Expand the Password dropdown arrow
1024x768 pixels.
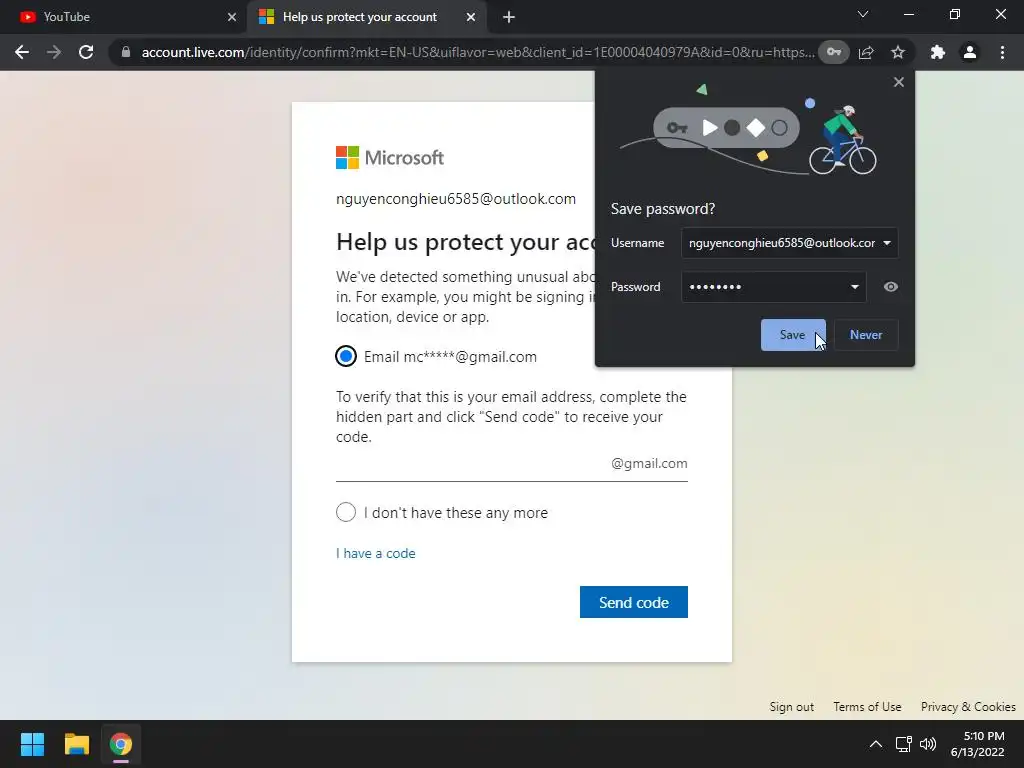[854, 287]
